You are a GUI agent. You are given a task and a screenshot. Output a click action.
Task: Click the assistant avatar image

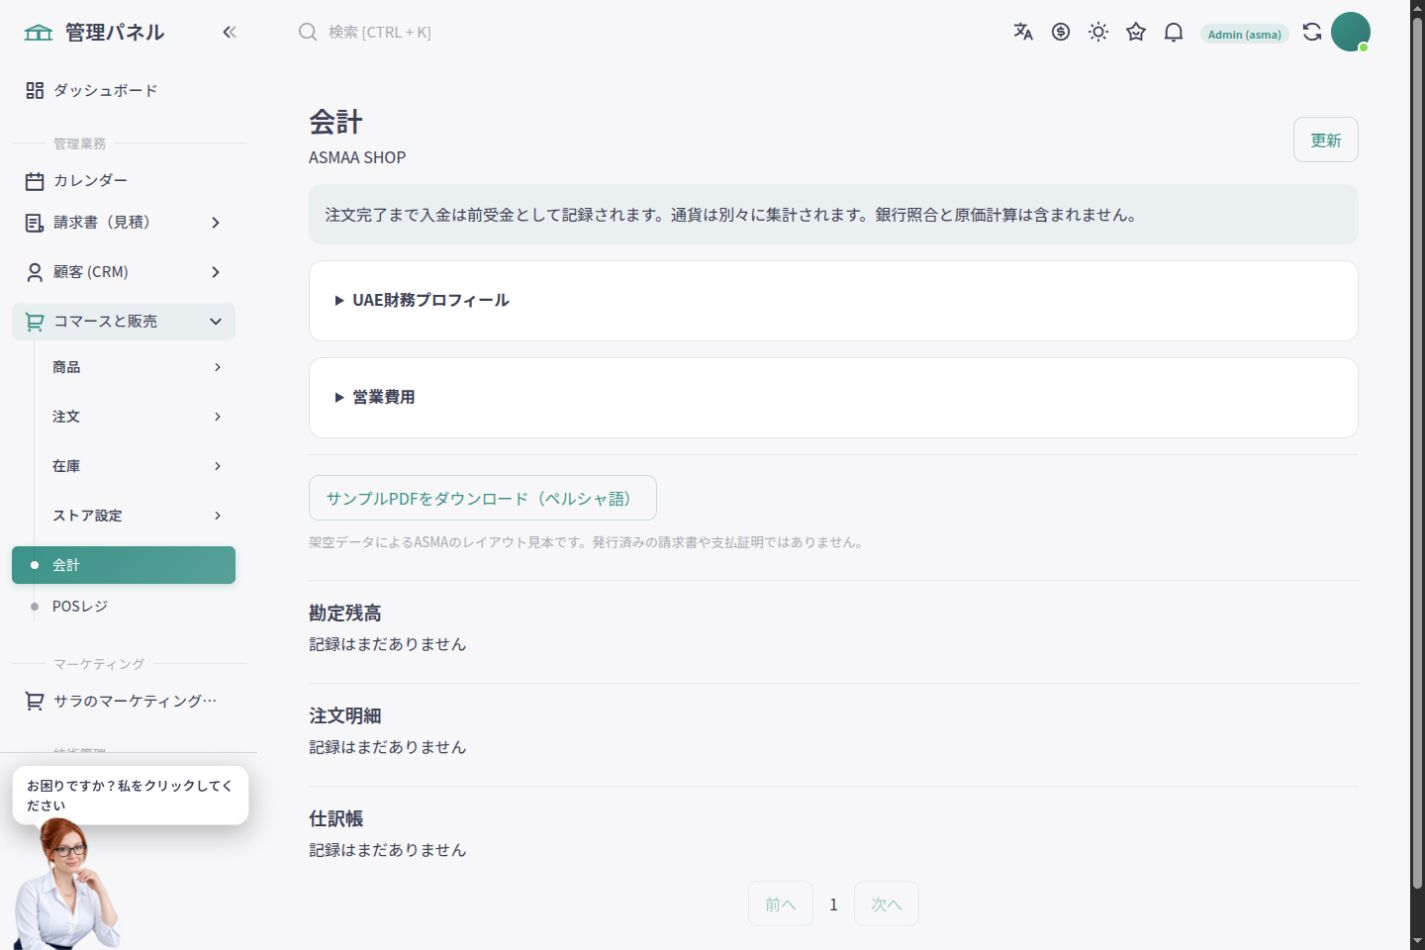[66, 884]
